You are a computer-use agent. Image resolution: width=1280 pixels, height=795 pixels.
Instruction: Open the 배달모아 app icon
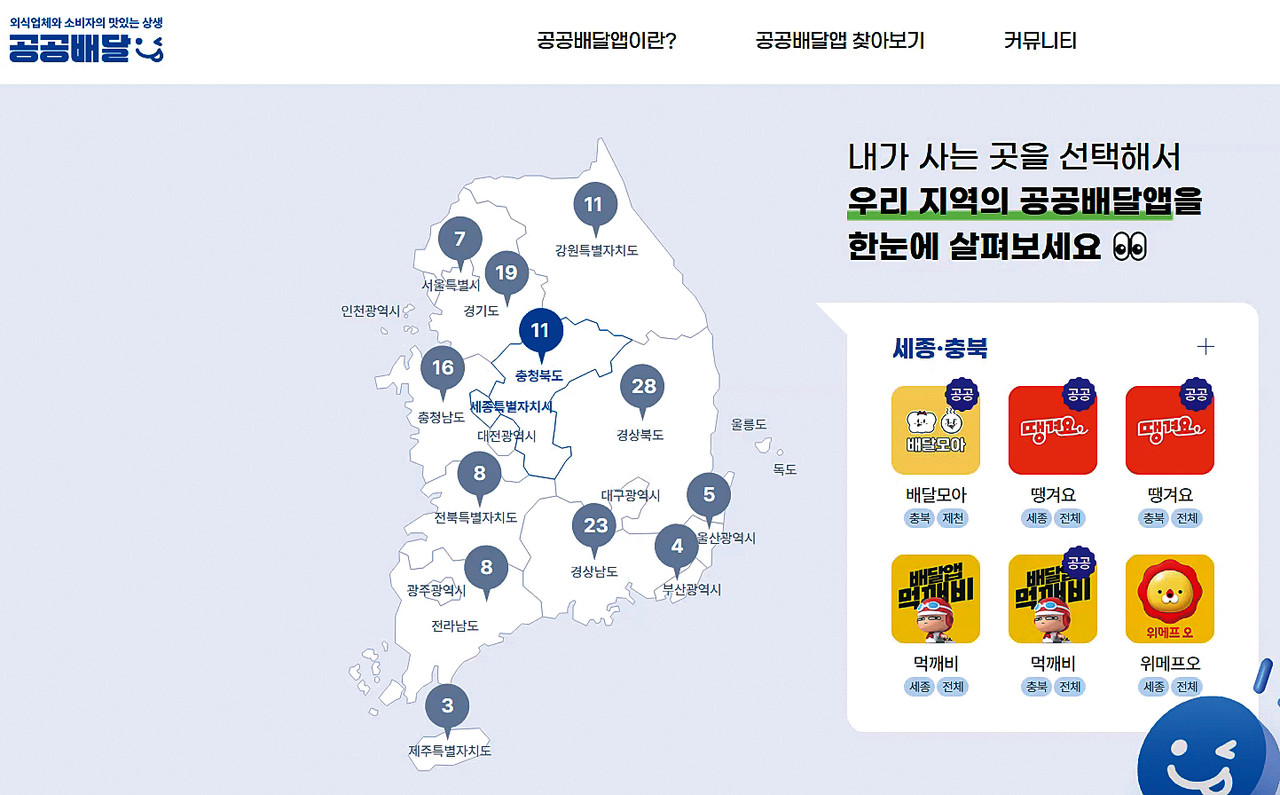point(935,430)
